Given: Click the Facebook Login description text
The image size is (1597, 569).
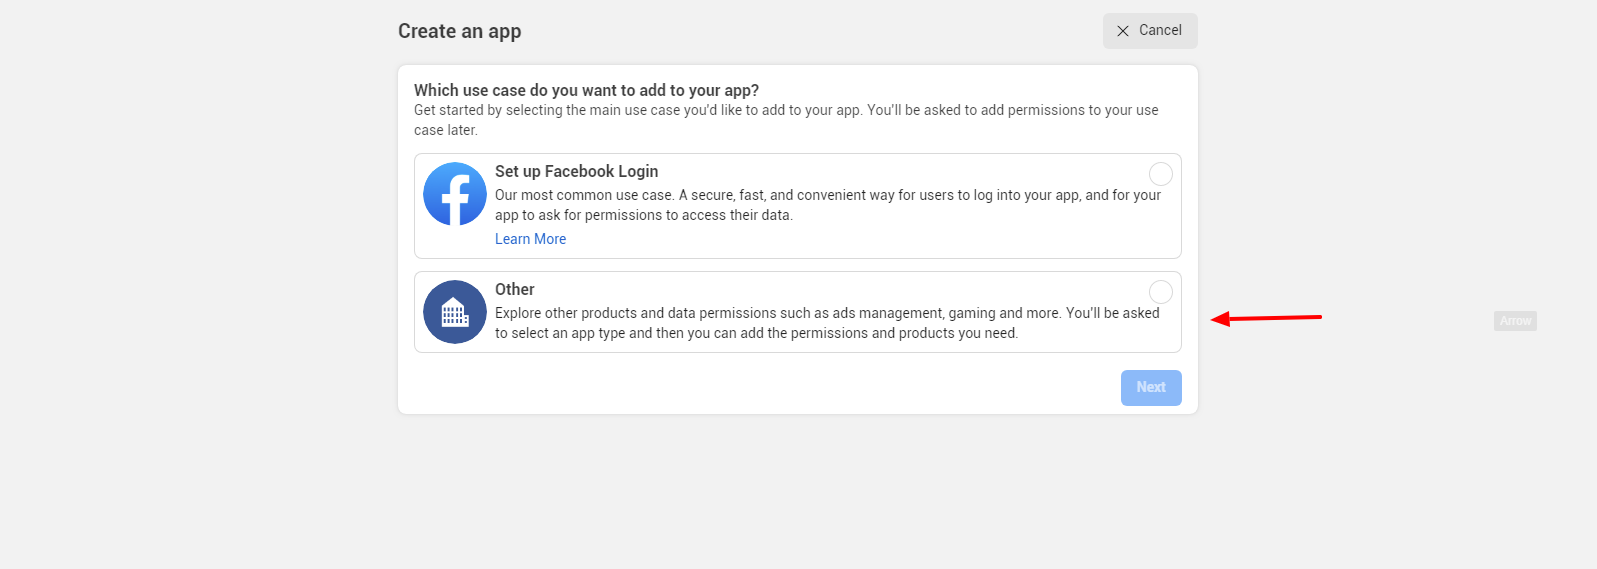Looking at the screenshot, I should coord(828,205).
